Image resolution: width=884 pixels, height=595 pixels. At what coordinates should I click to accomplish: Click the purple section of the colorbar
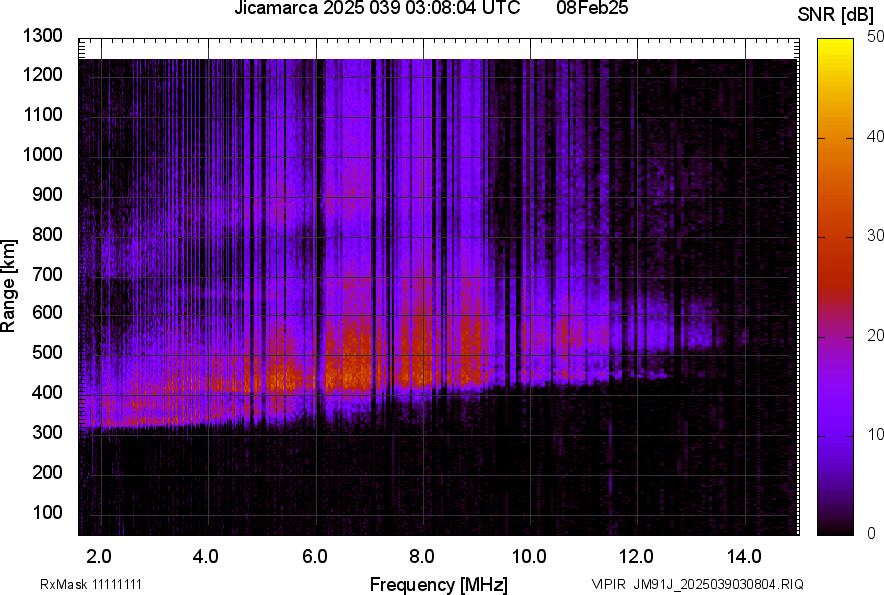pos(836,430)
